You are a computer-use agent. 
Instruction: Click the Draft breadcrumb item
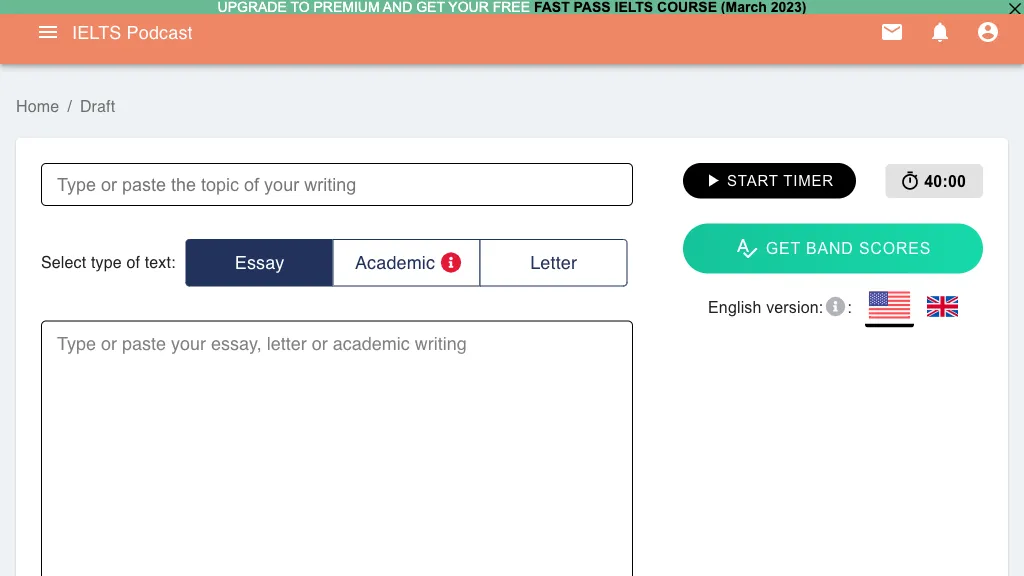tap(98, 106)
